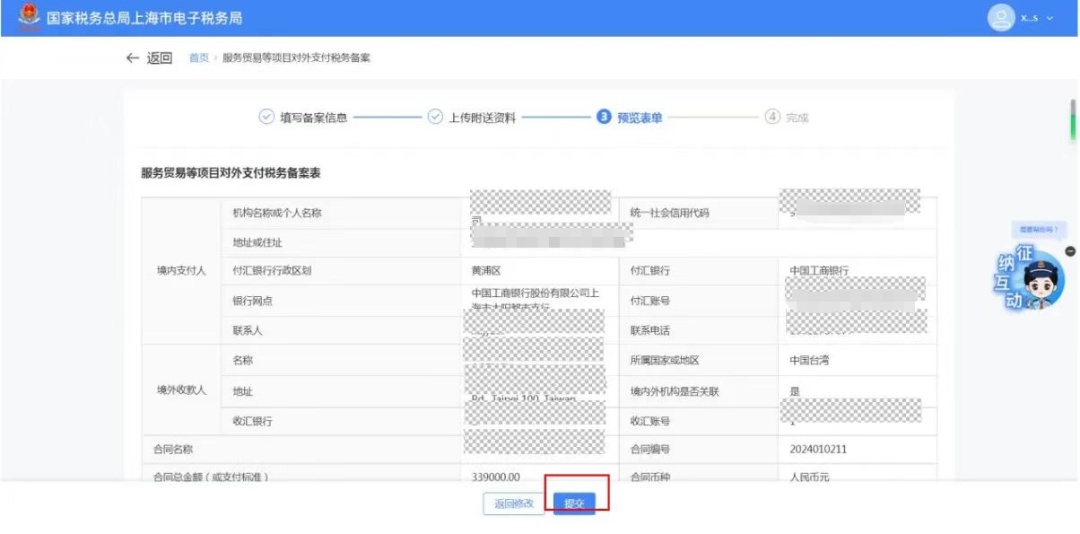Click the 境内支付人 row header
Screen dimensions: 1080x534
[x=181, y=271]
